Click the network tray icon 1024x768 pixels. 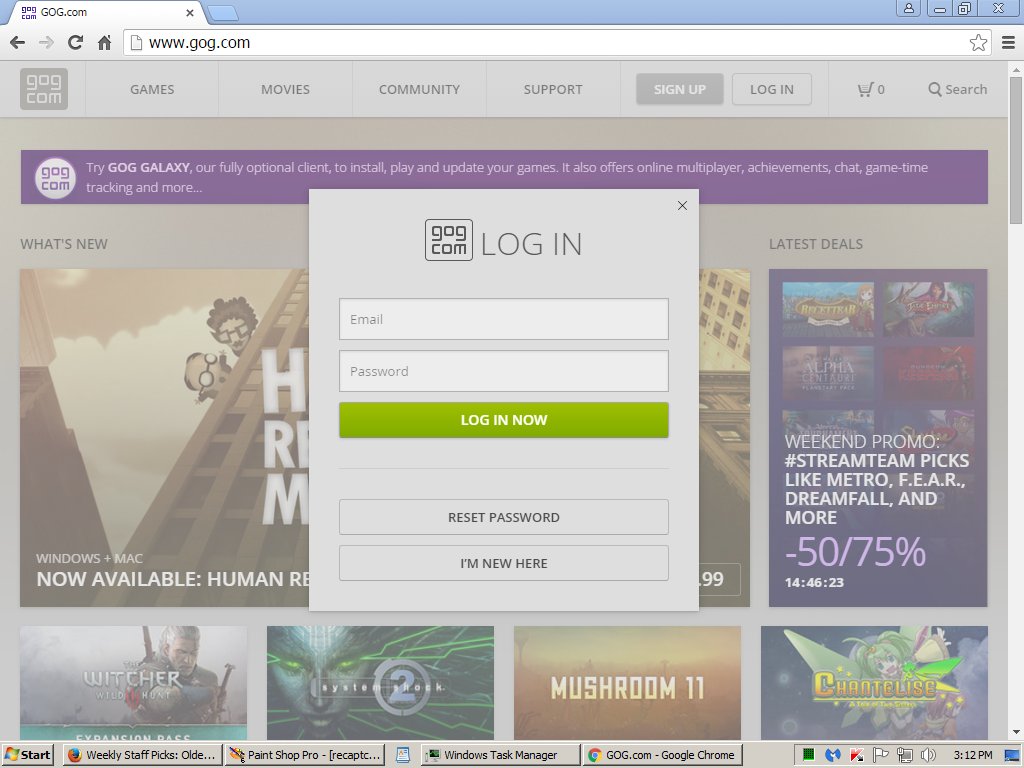[904, 756]
